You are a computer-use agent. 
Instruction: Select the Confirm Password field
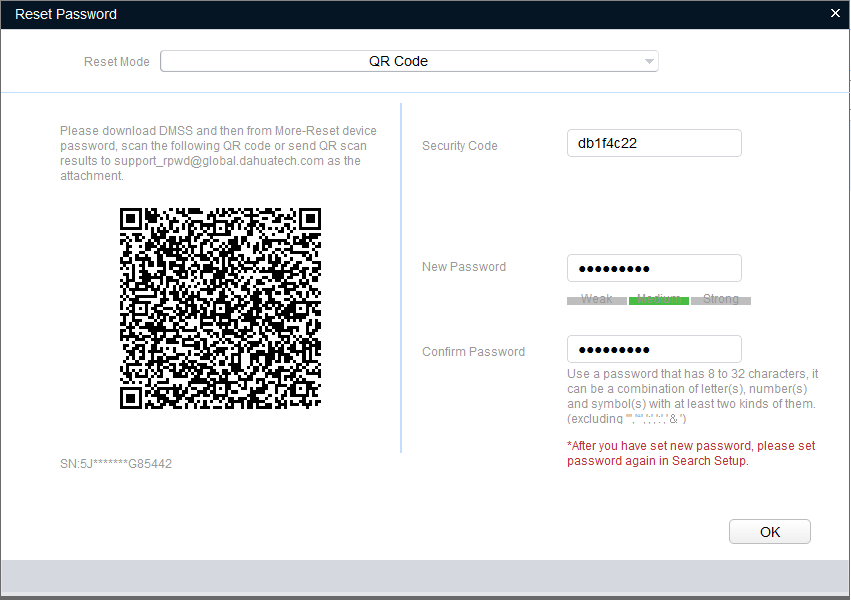(x=654, y=349)
